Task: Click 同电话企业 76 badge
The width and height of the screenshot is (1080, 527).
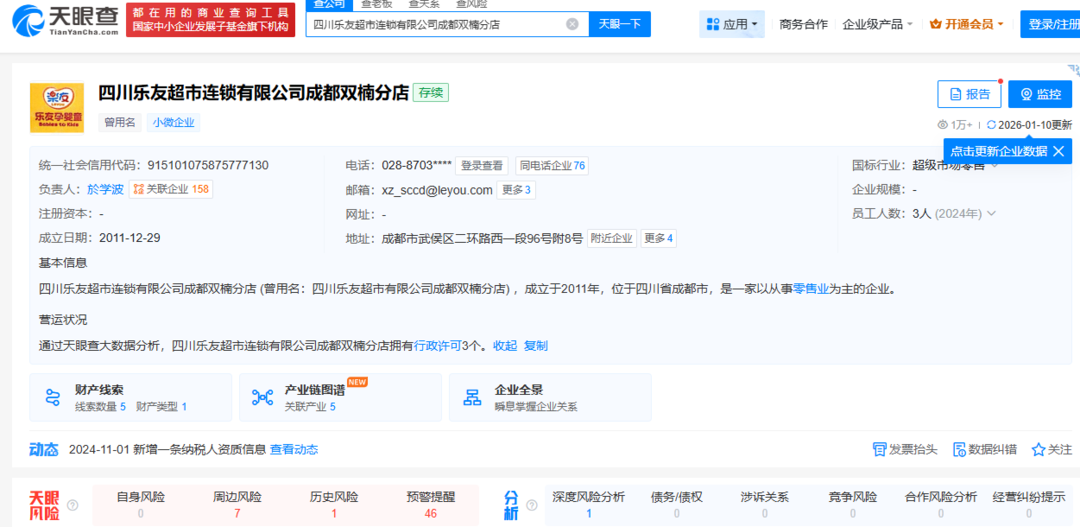Action: [552, 165]
